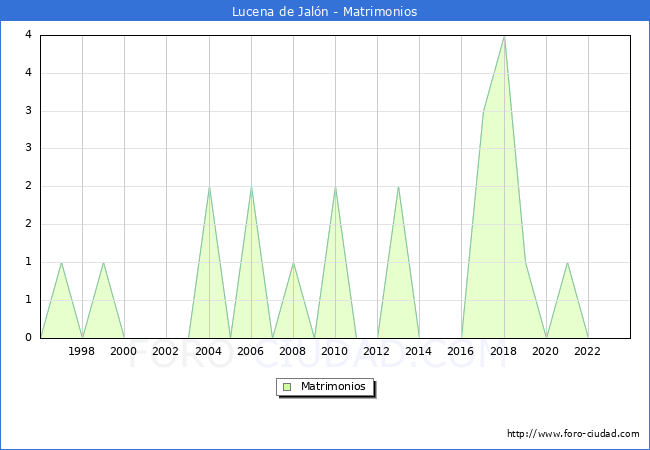Image resolution: width=650 pixels, height=450 pixels.
Task: Click the 2006 peak data point
Action: click(x=251, y=187)
